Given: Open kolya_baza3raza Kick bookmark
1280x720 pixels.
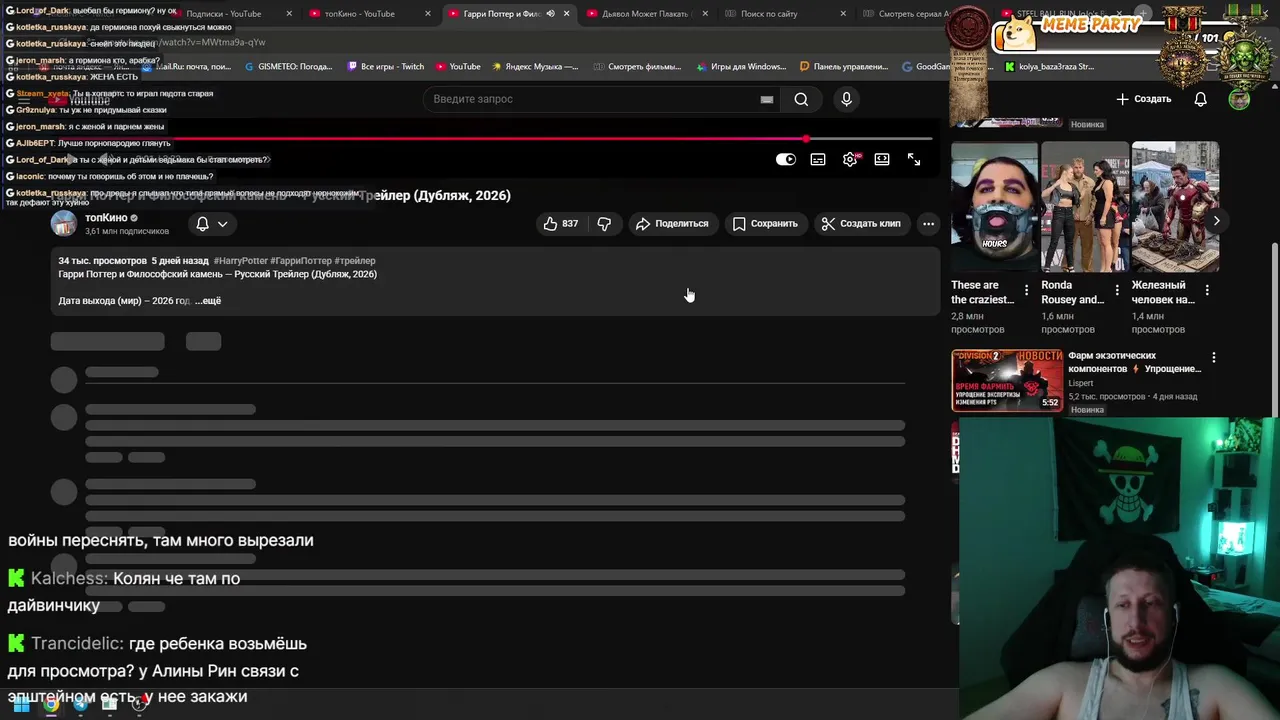Looking at the screenshot, I should pos(1050,67).
